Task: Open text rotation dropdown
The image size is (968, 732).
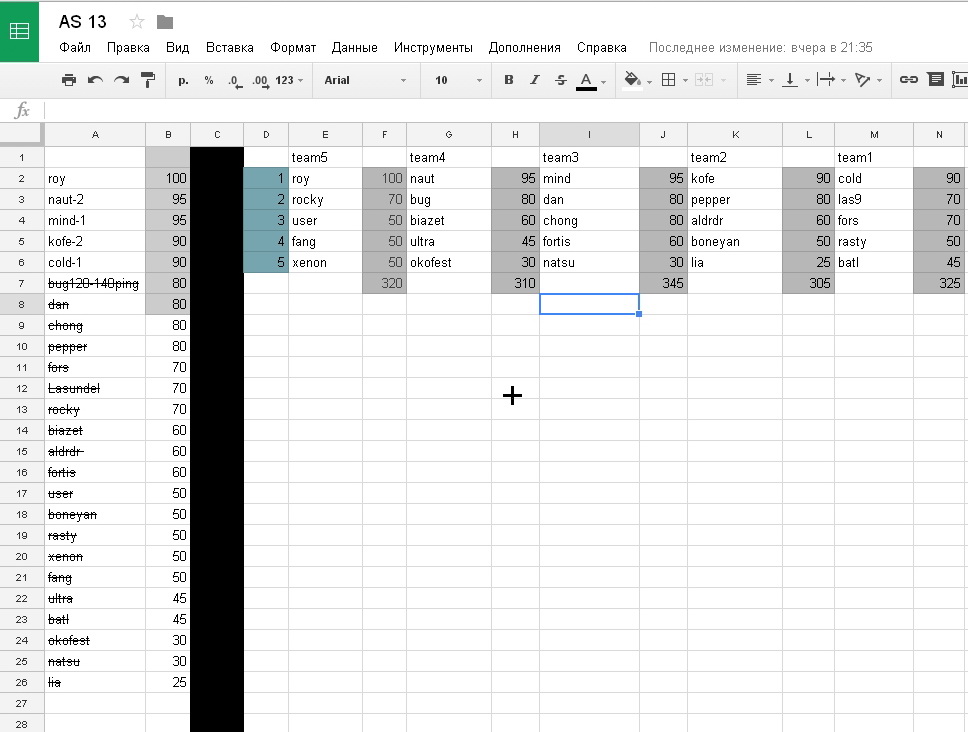Action: click(868, 80)
